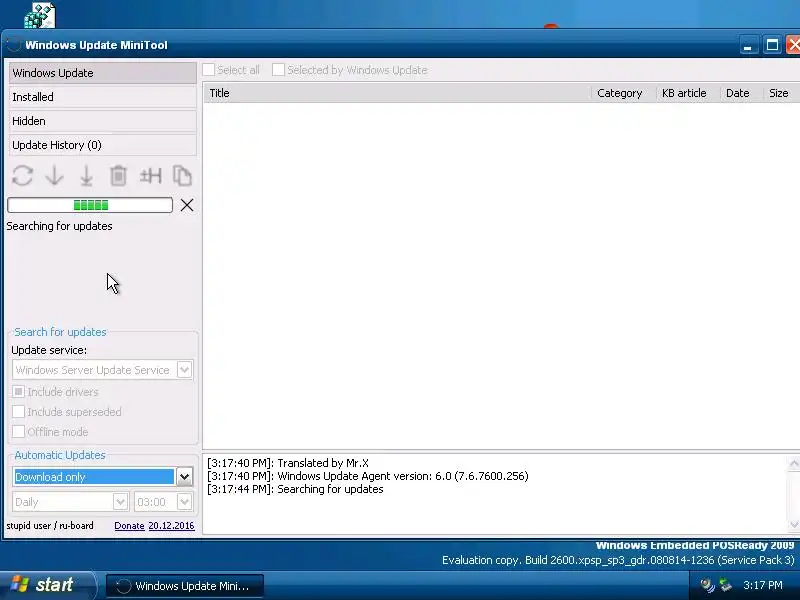This screenshot has width=800, height=600.
Task: Sort by the Category column header
Action: pyautogui.click(x=623, y=93)
